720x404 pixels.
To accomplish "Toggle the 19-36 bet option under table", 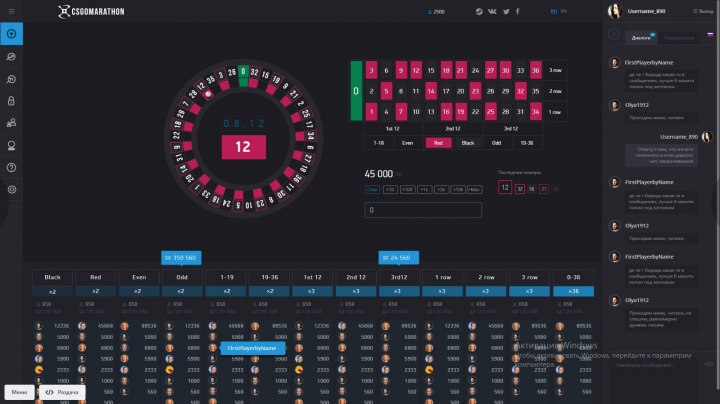I will click(x=527, y=143).
